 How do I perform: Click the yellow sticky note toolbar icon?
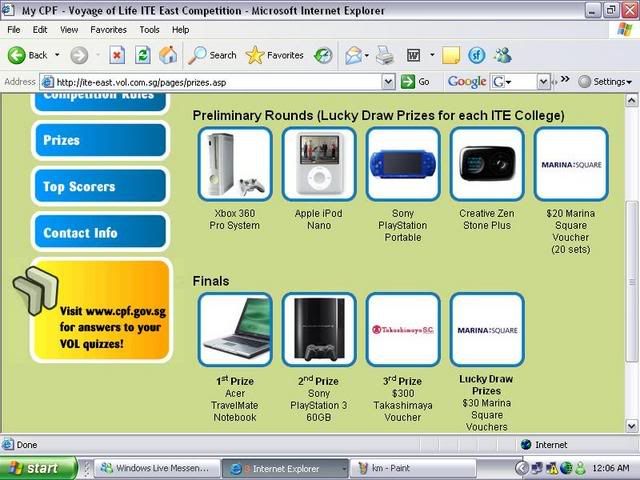[x=451, y=56]
